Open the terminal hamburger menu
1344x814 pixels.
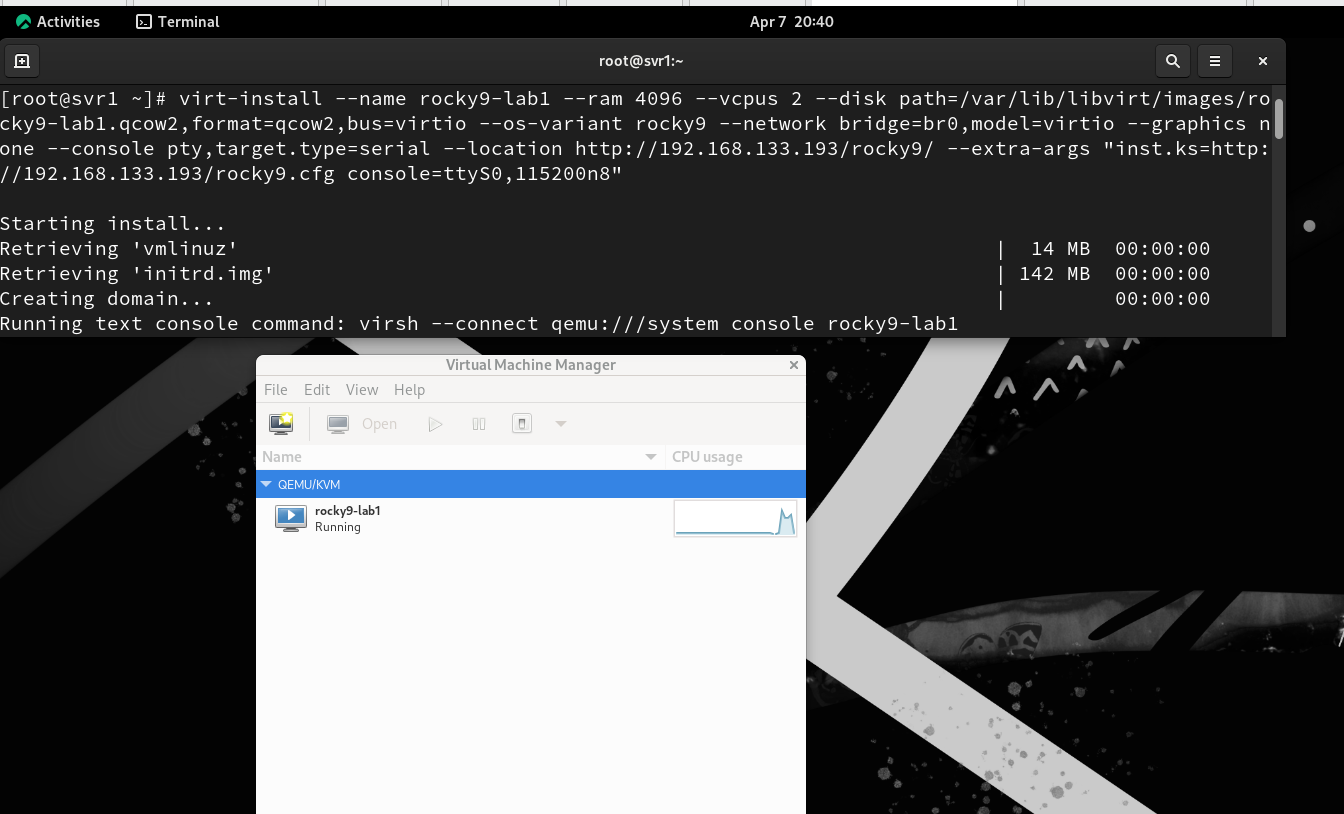click(1215, 61)
